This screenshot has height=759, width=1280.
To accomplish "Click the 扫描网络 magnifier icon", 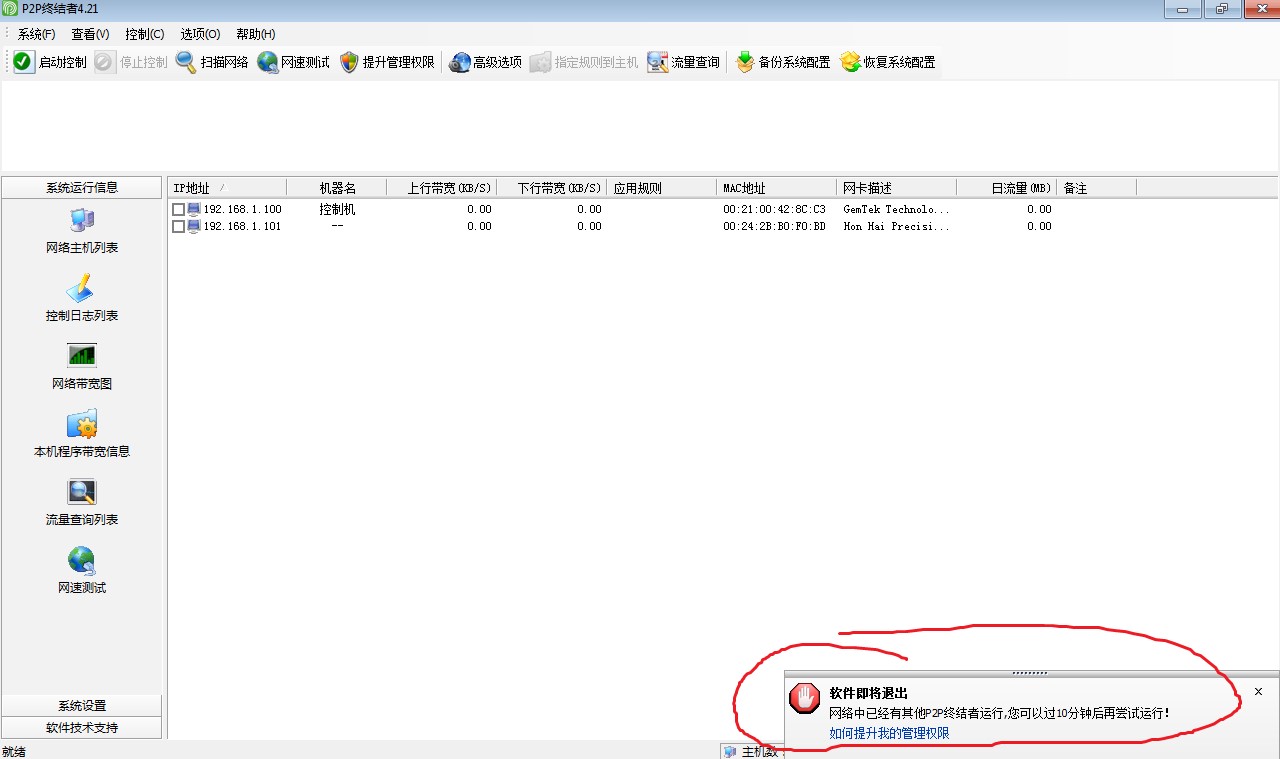I will click(x=186, y=62).
